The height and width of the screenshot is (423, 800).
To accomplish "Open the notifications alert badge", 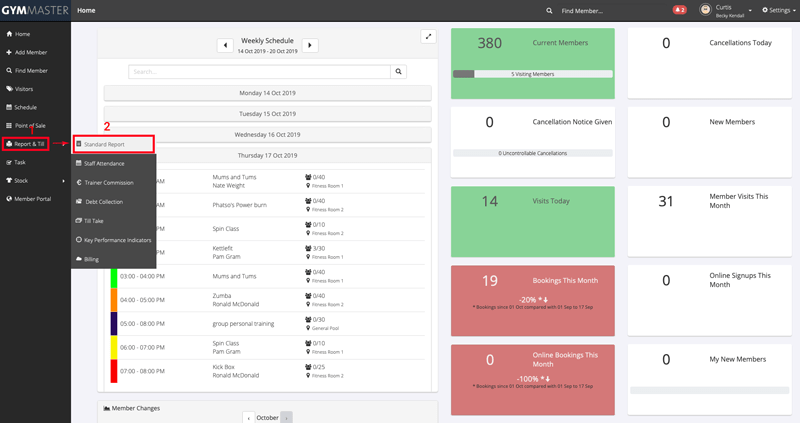I will point(679,10).
